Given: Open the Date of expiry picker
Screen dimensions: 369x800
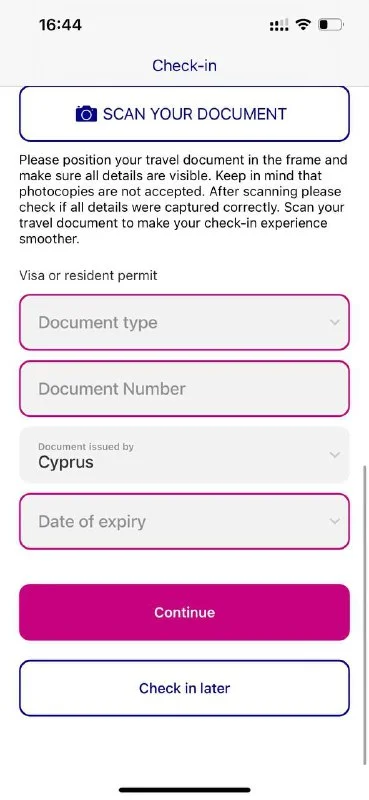Looking at the screenshot, I should coord(184,521).
